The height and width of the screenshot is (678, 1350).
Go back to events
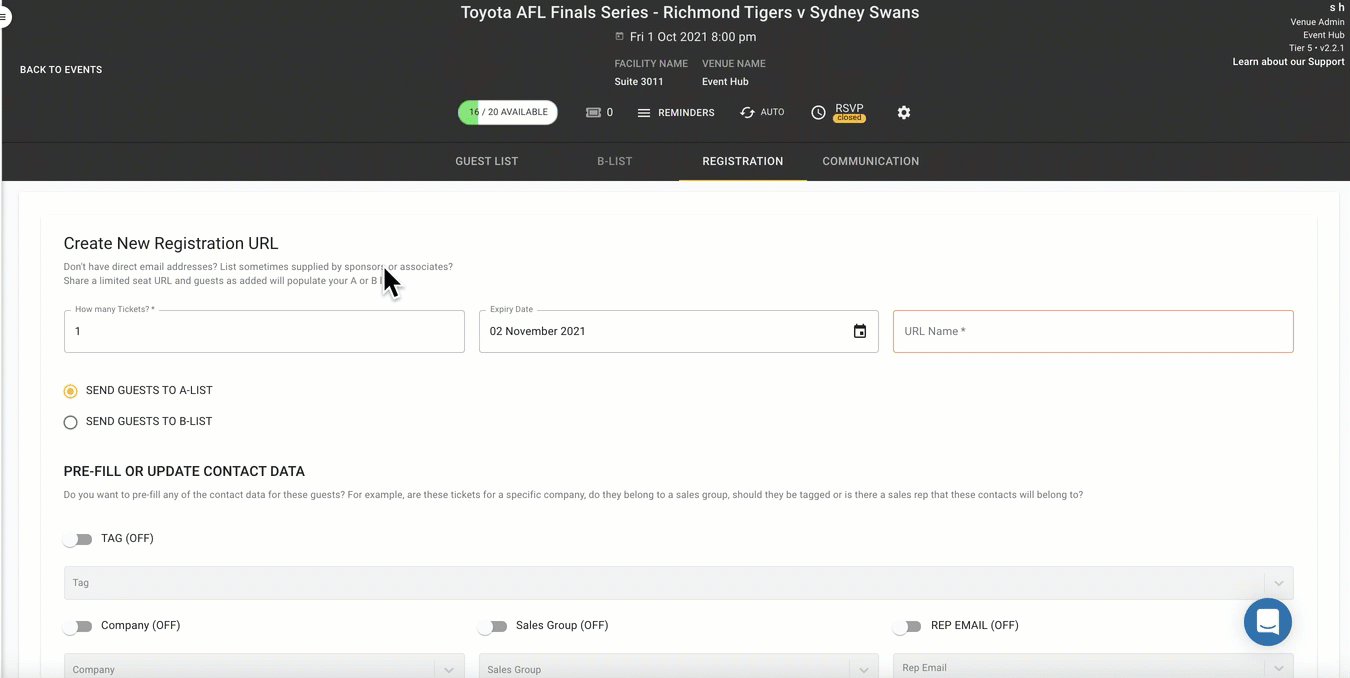[x=61, y=70]
